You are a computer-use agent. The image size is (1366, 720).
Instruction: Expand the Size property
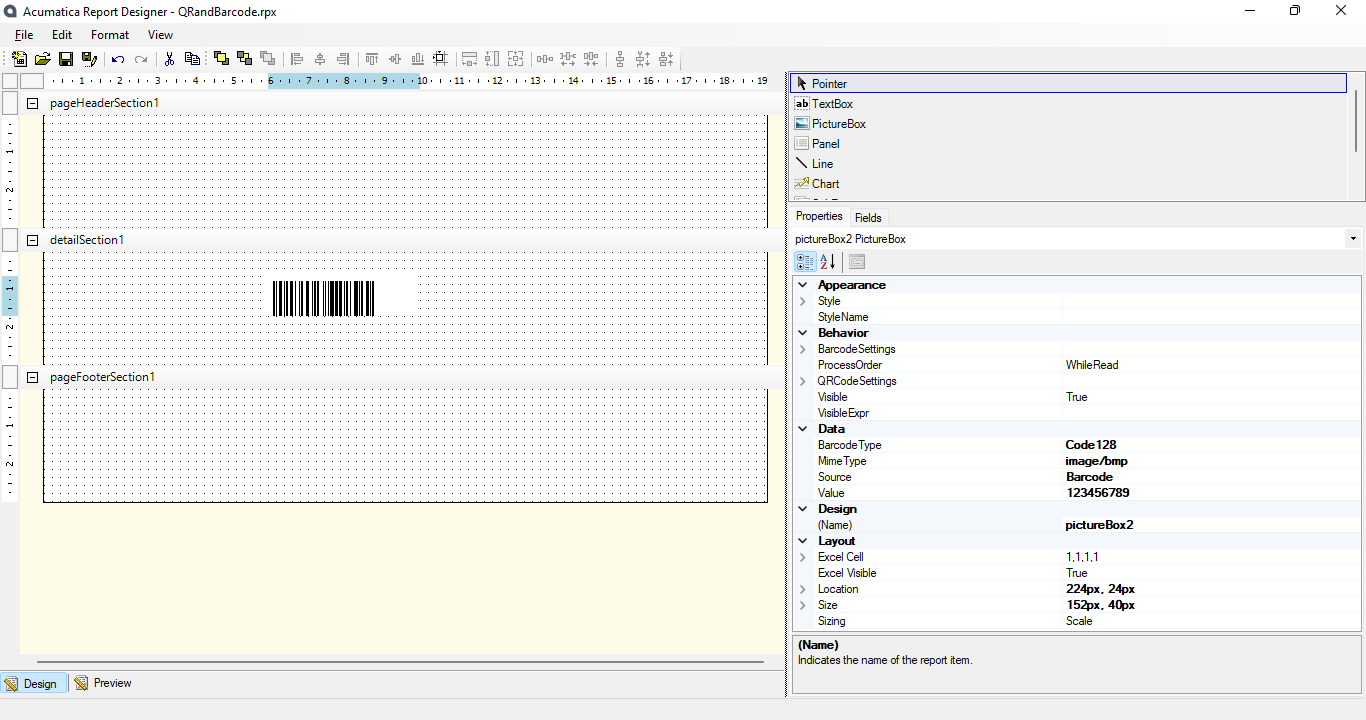(802, 605)
